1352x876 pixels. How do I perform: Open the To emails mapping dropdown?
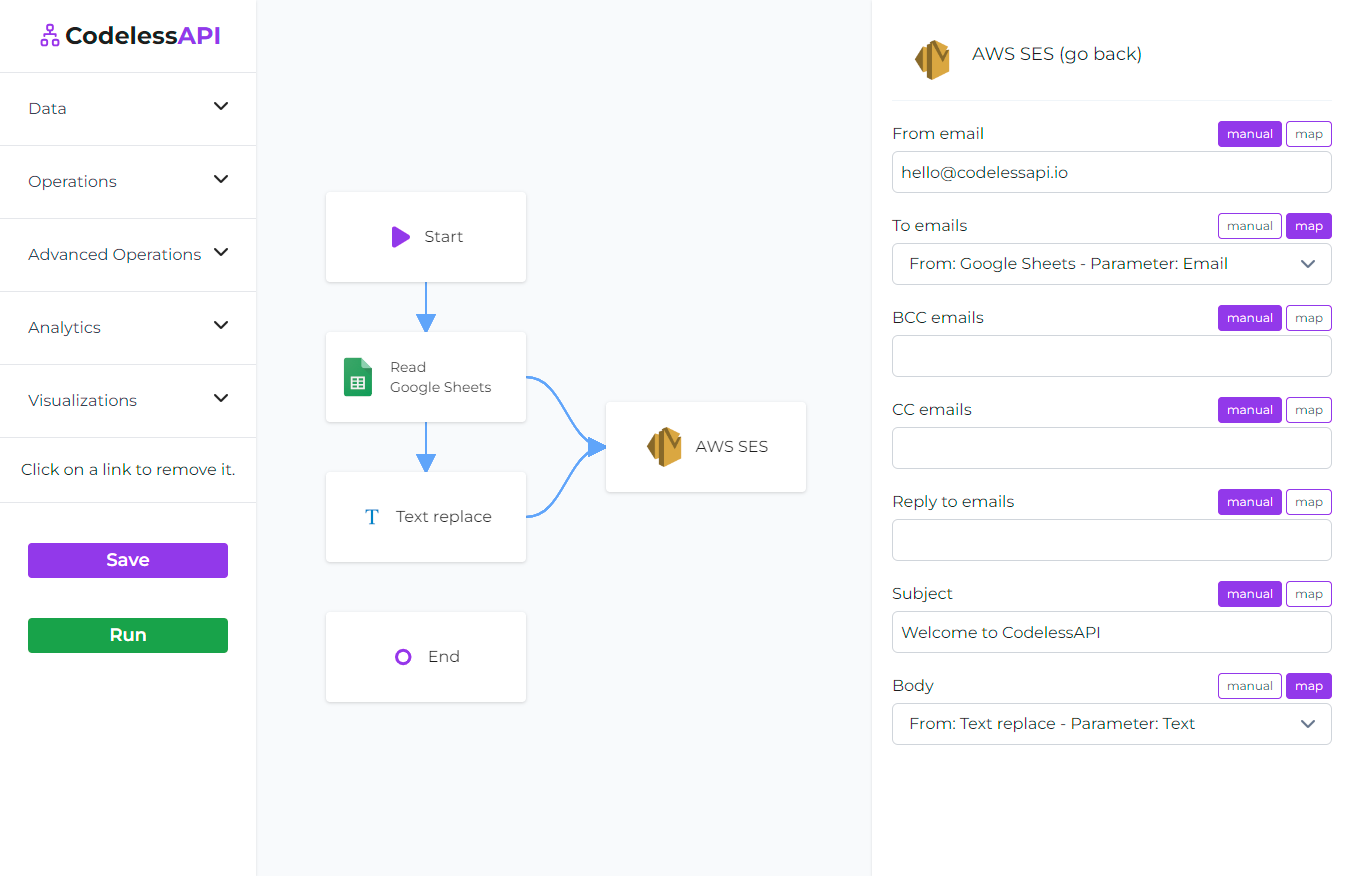(x=1112, y=264)
